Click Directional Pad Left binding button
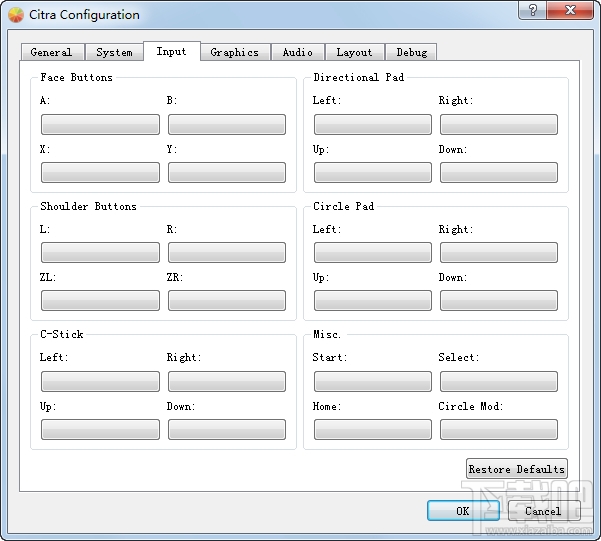Image resolution: width=601 pixels, height=541 pixels. click(373, 124)
